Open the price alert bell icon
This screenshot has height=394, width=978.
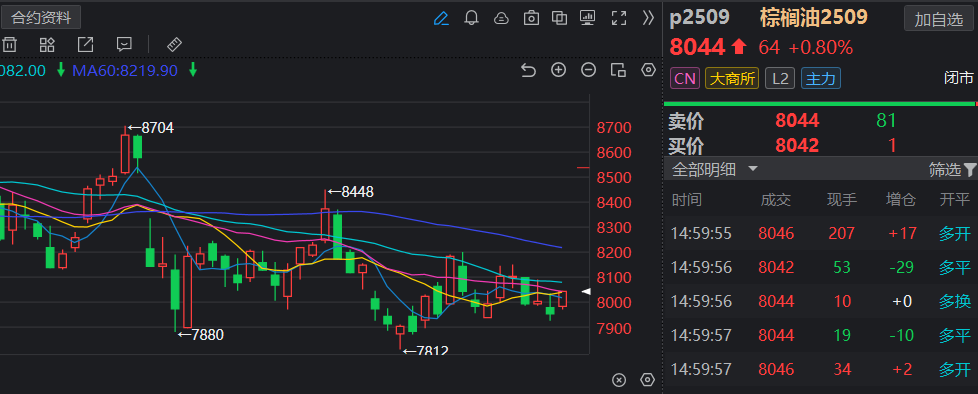pyautogui.click(x=472, y=18)
